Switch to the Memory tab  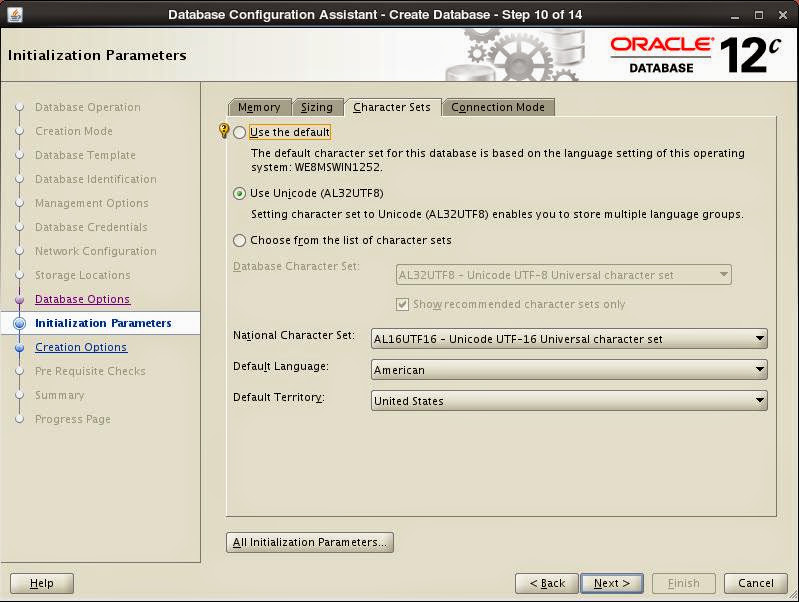[259, 108]
